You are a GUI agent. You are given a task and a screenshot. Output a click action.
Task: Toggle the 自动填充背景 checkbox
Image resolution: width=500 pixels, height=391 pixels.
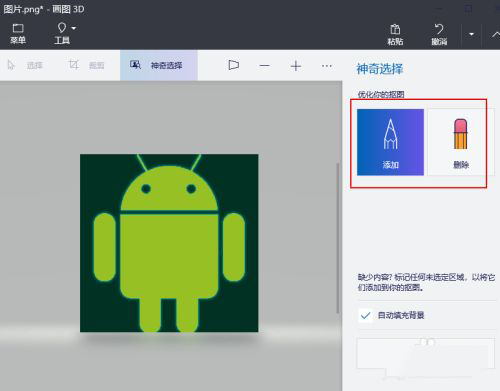coord(365,315)
